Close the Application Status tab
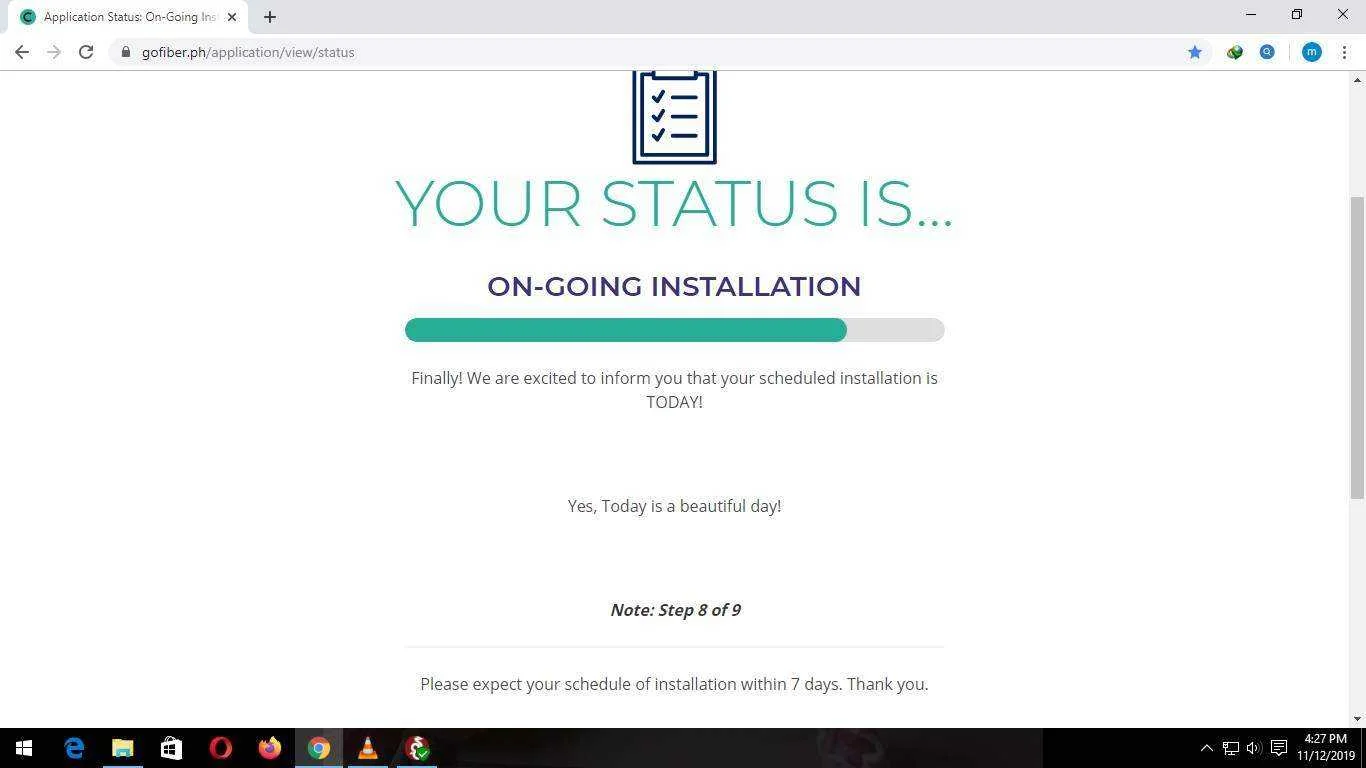Viewport: 1366px width, 768px height. click(232, 17)
